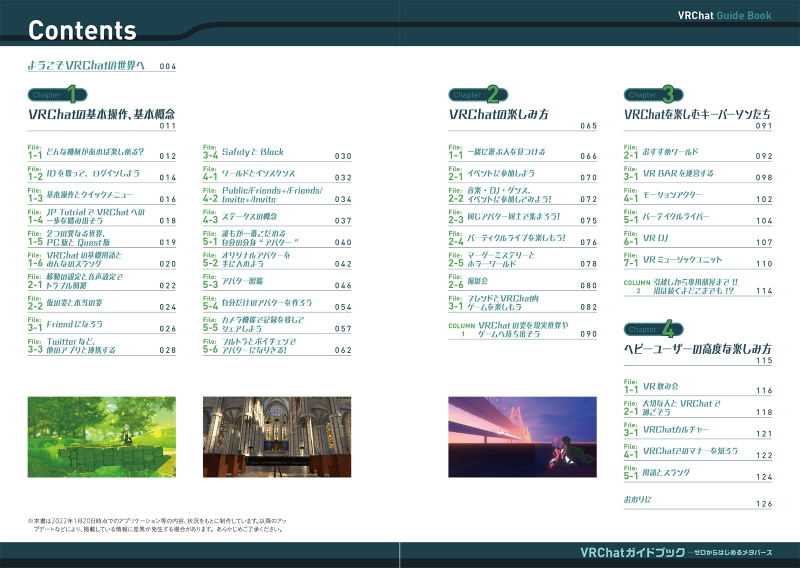Open entry 'VRChatでのマナーを知ろう'
The width and height of the screenshot is (800, 568).
pos(697,451)
